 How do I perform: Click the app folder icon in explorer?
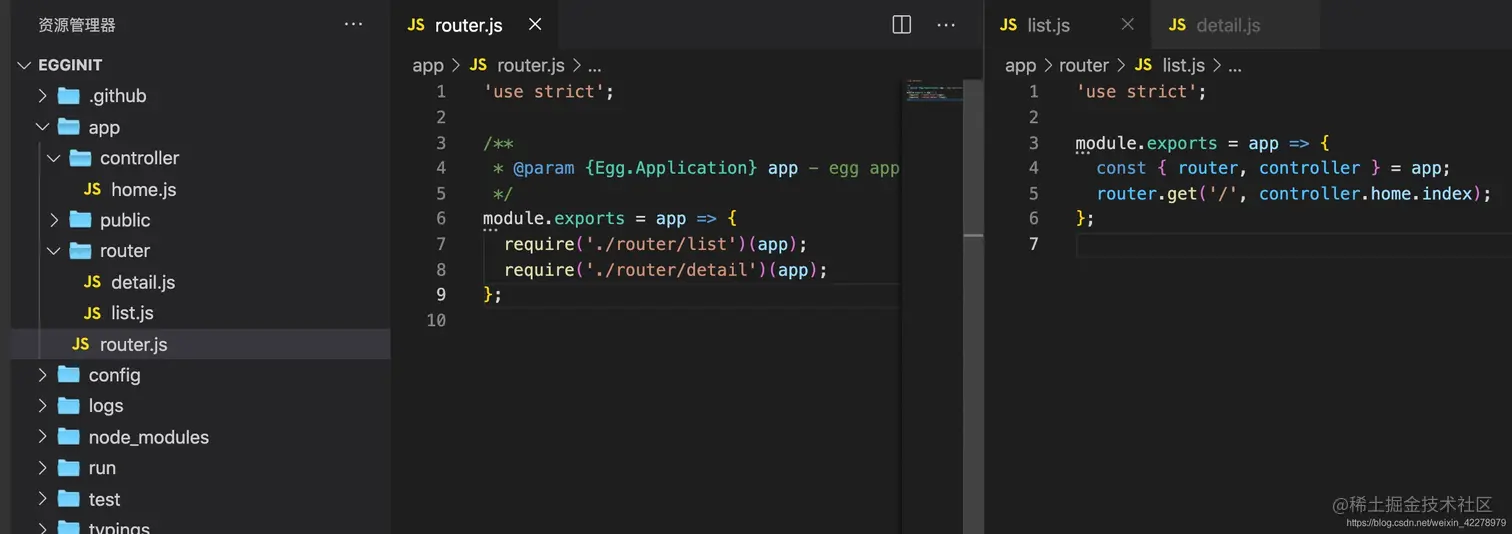pos(68,127)
